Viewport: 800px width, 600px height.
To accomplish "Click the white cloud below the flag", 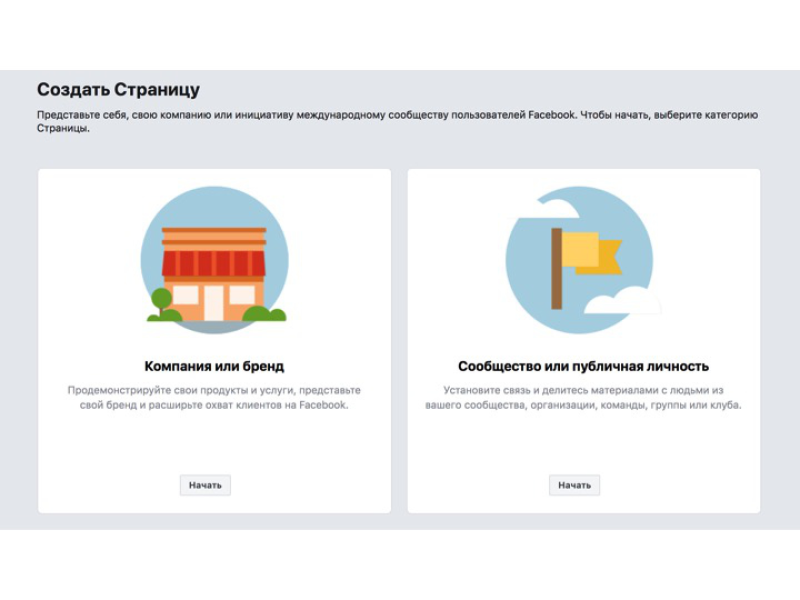I will 622,301.
